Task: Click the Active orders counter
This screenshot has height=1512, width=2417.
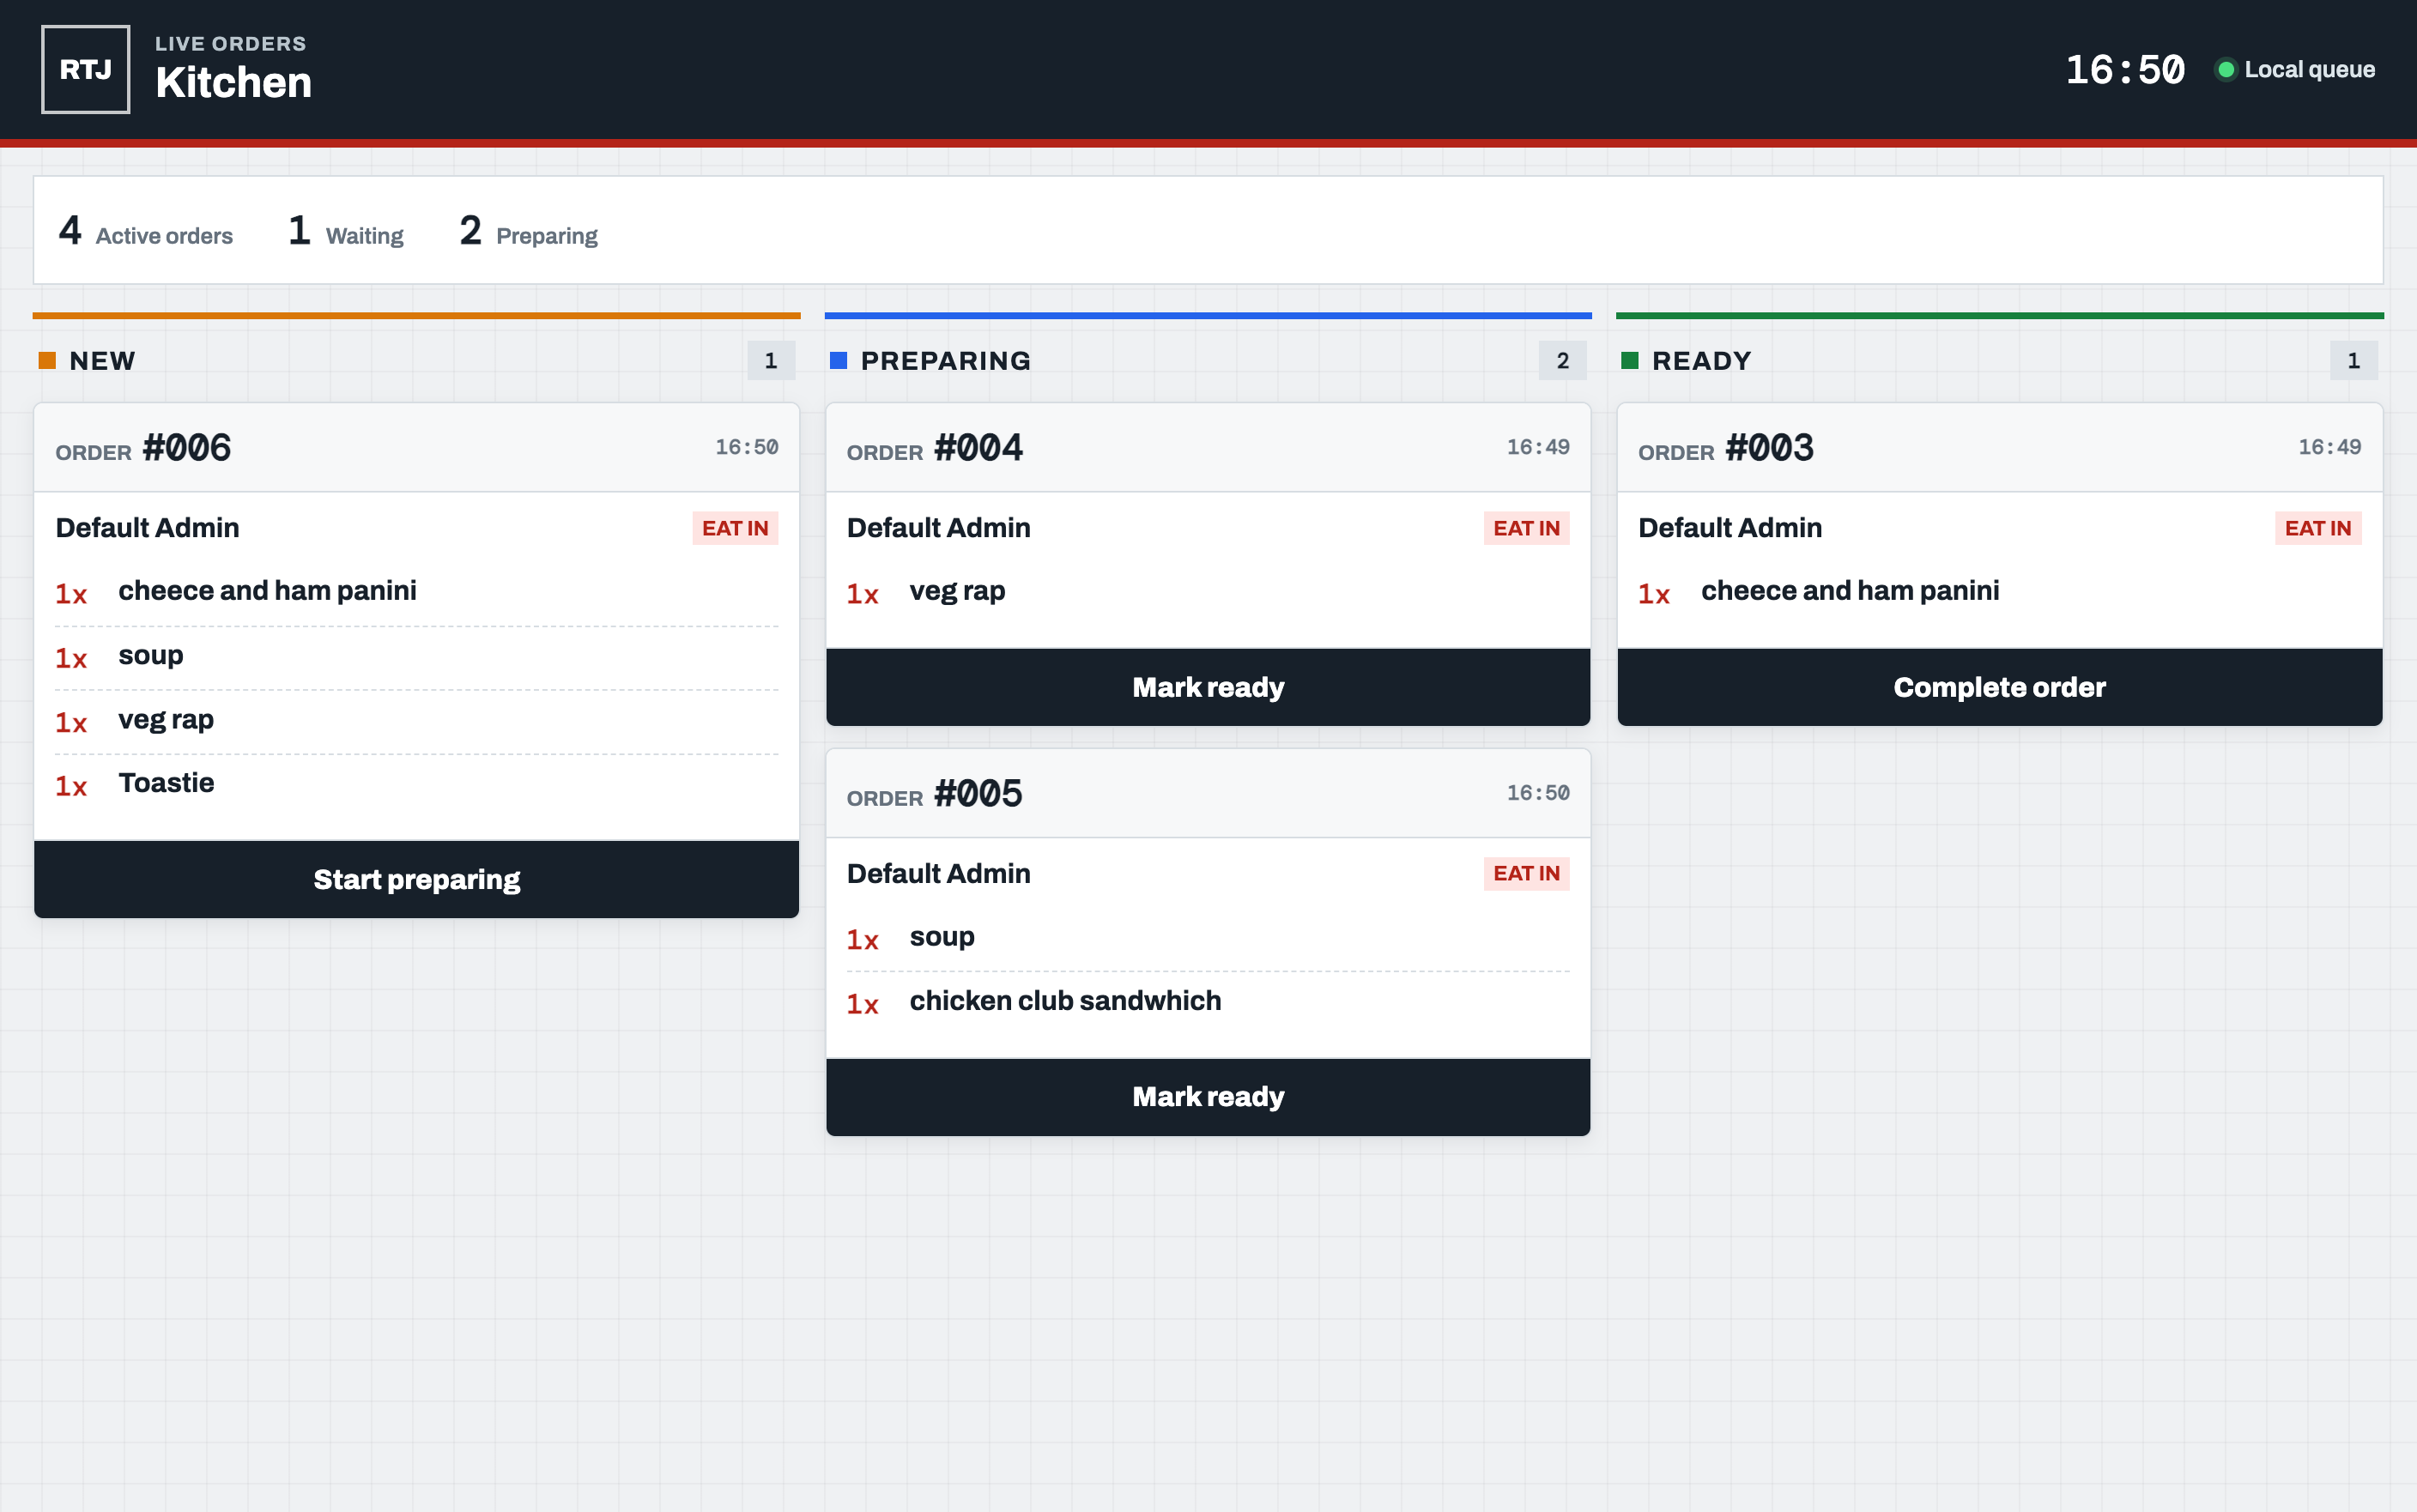Action: pyautogui.click(x=145, y=231)
